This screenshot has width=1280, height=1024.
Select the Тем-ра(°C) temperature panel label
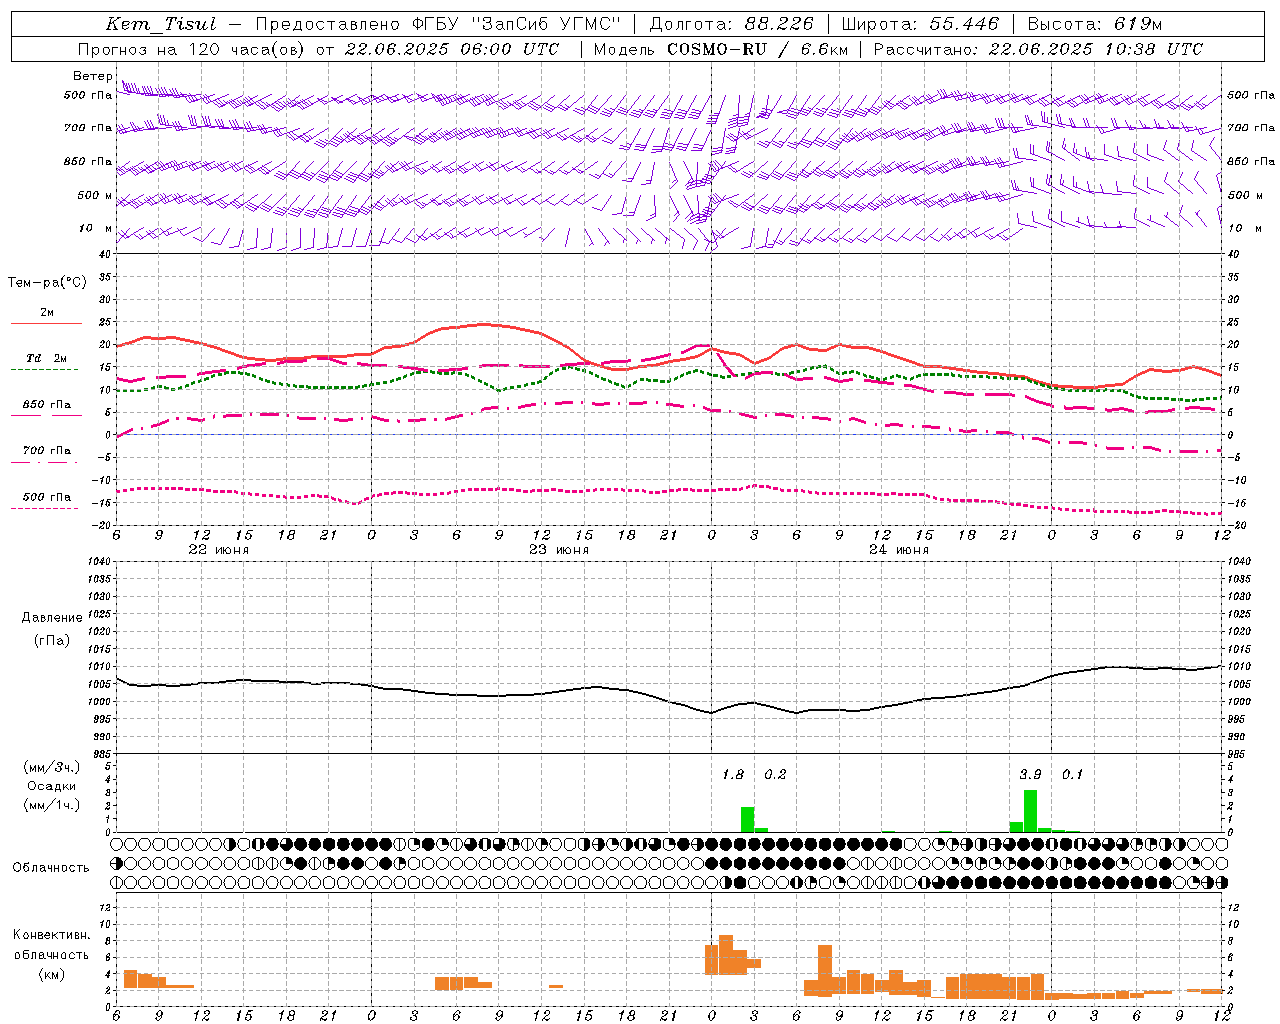(x=47, y=283)
